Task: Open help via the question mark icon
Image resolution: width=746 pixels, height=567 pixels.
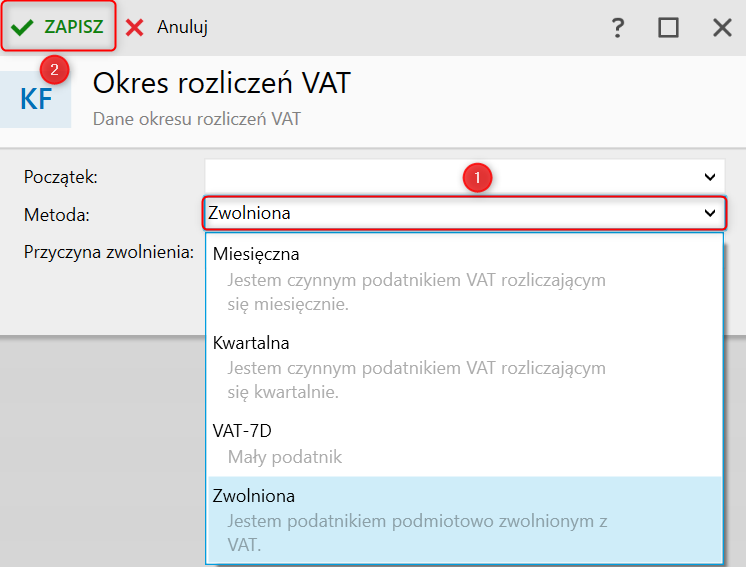Action: point(618,28)
